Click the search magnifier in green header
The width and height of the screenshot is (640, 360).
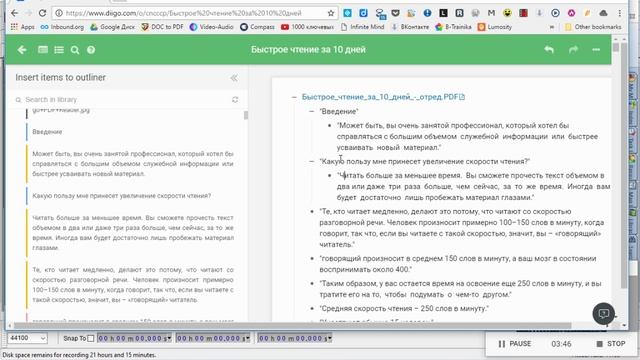[75, 50]
